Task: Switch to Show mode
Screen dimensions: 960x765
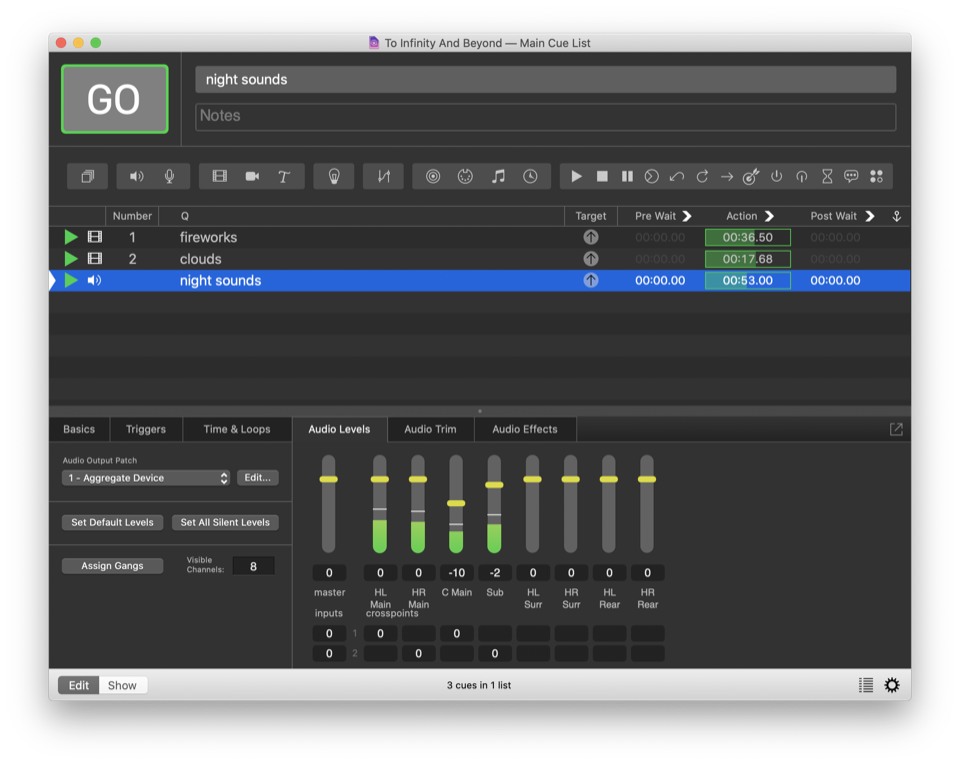Action: coord(122,685)
